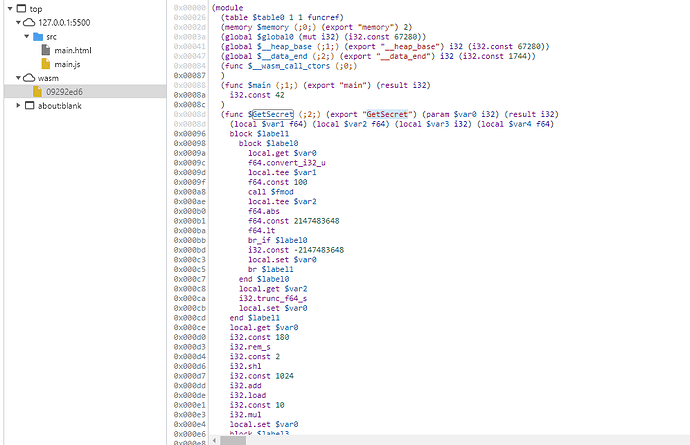Set breakpoint at offset 0x0008a
This screenshot has width=690, height=445.
189,95
